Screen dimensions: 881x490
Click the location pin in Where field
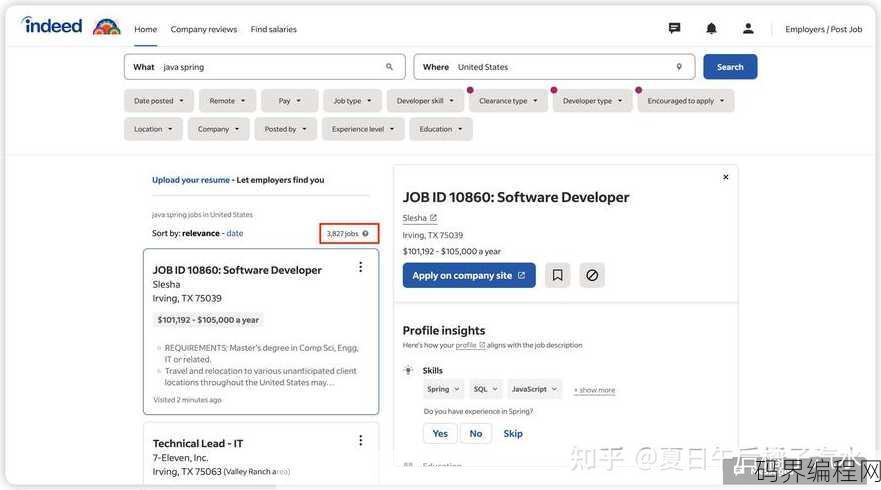(679, 67)
